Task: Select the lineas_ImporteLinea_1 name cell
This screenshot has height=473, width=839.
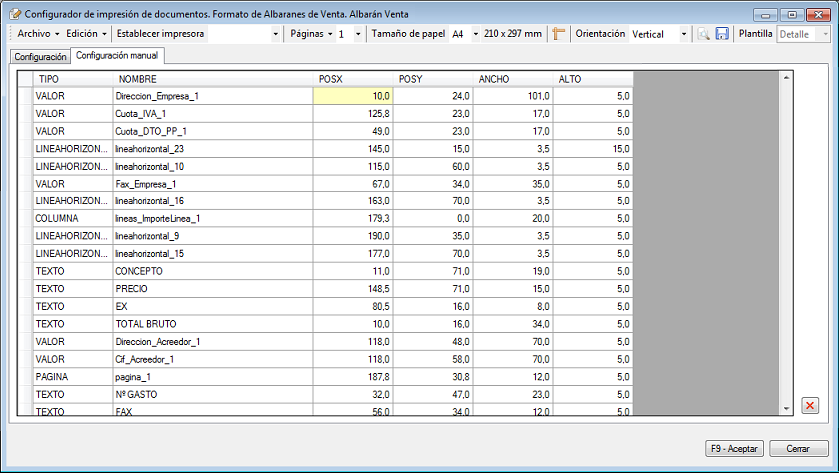Action: [213, 218]
